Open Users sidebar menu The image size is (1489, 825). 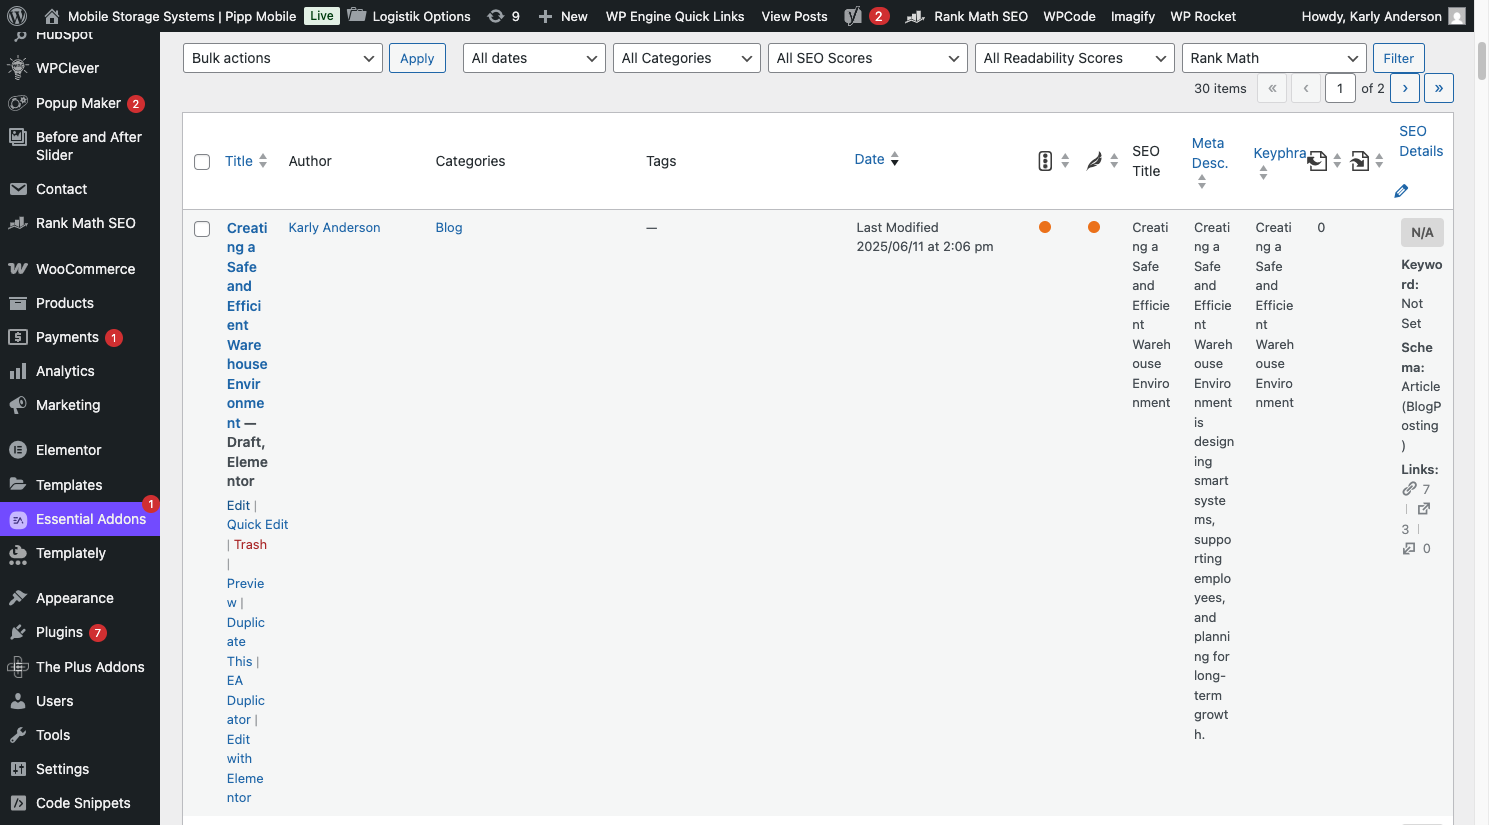click(80, 701)
